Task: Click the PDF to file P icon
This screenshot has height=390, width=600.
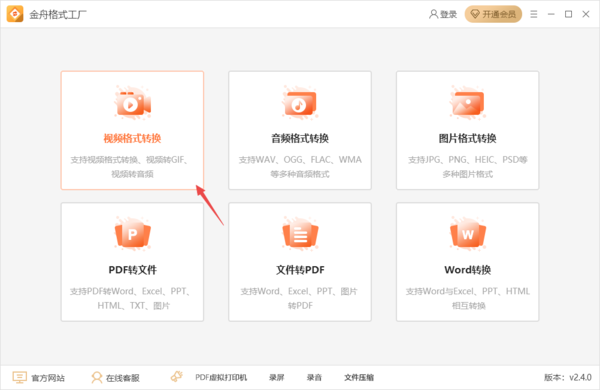Action: (132, 233)
